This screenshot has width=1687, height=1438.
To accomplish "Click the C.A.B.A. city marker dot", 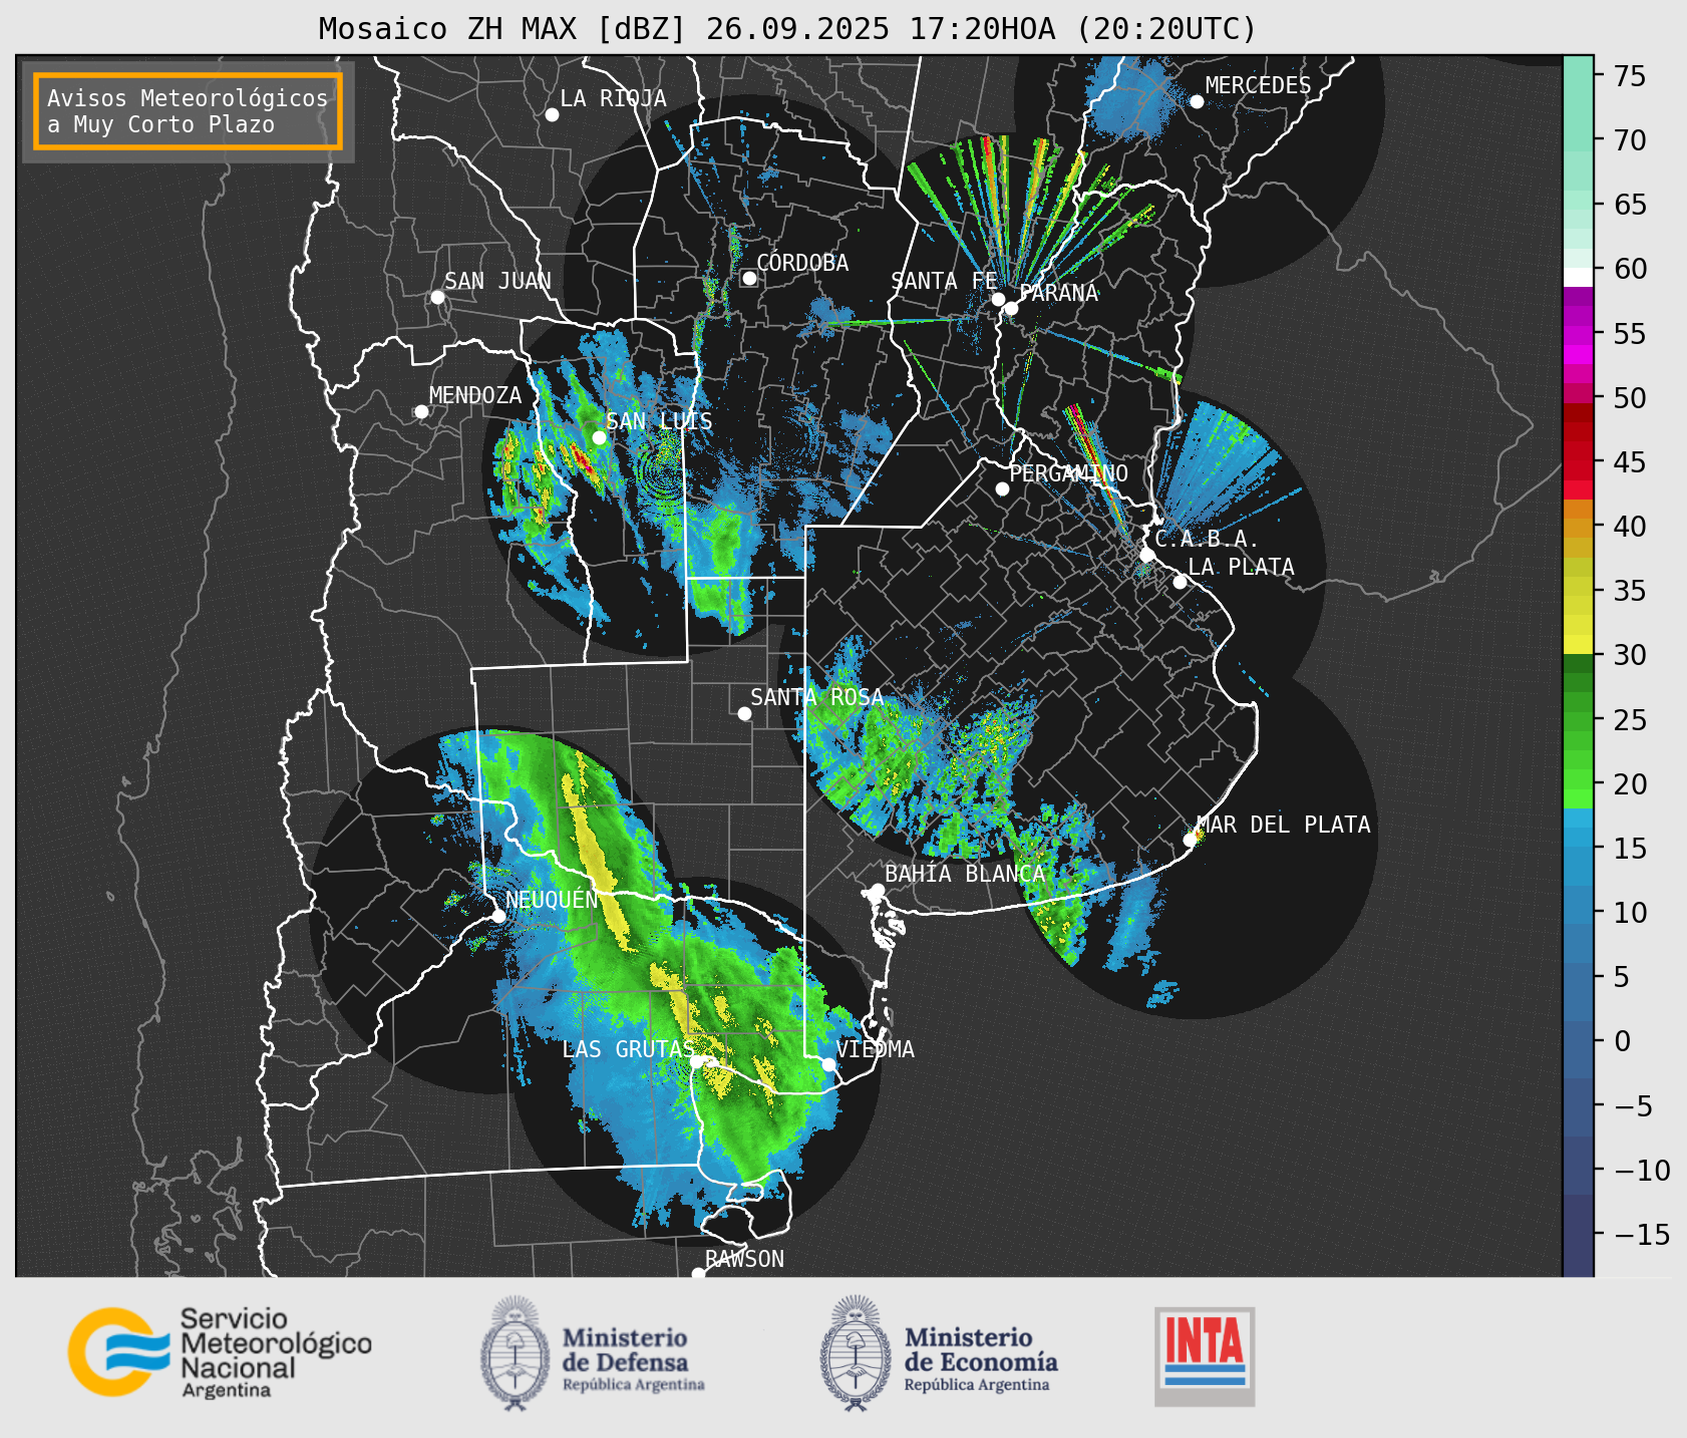I will (x=1148, y=554).
